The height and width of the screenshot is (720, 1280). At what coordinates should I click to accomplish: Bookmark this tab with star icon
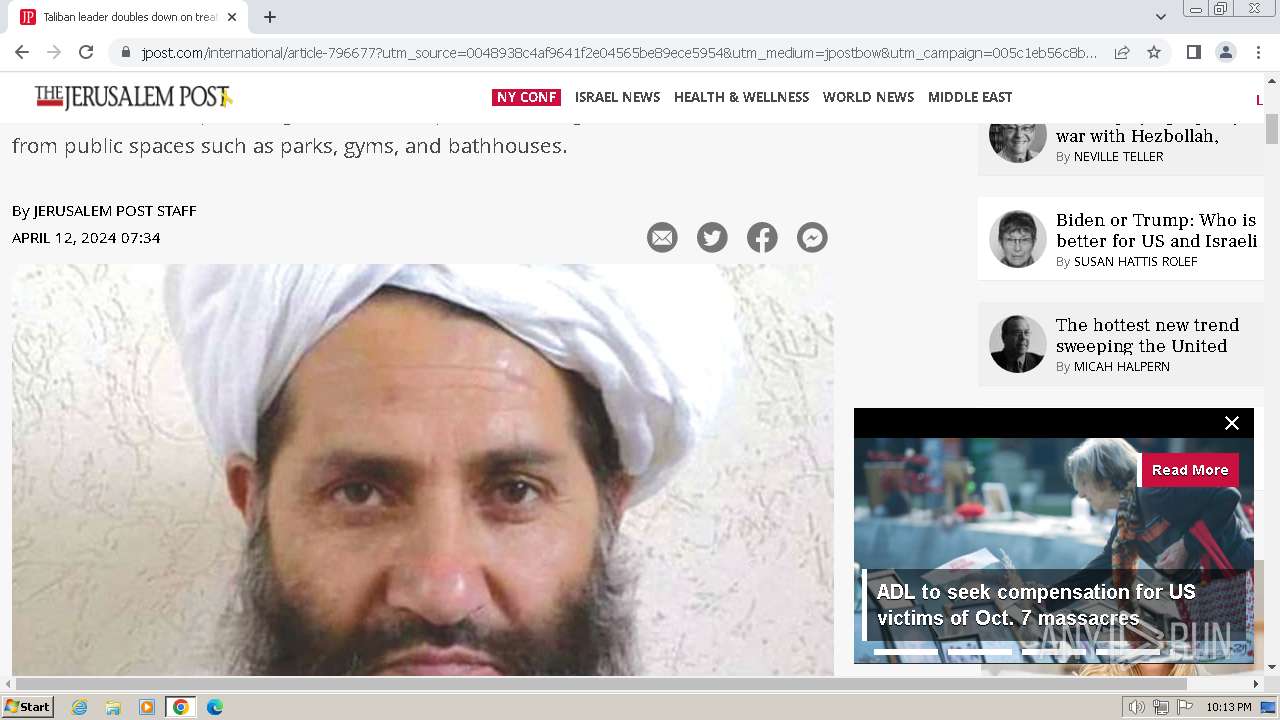[1154, 53]
